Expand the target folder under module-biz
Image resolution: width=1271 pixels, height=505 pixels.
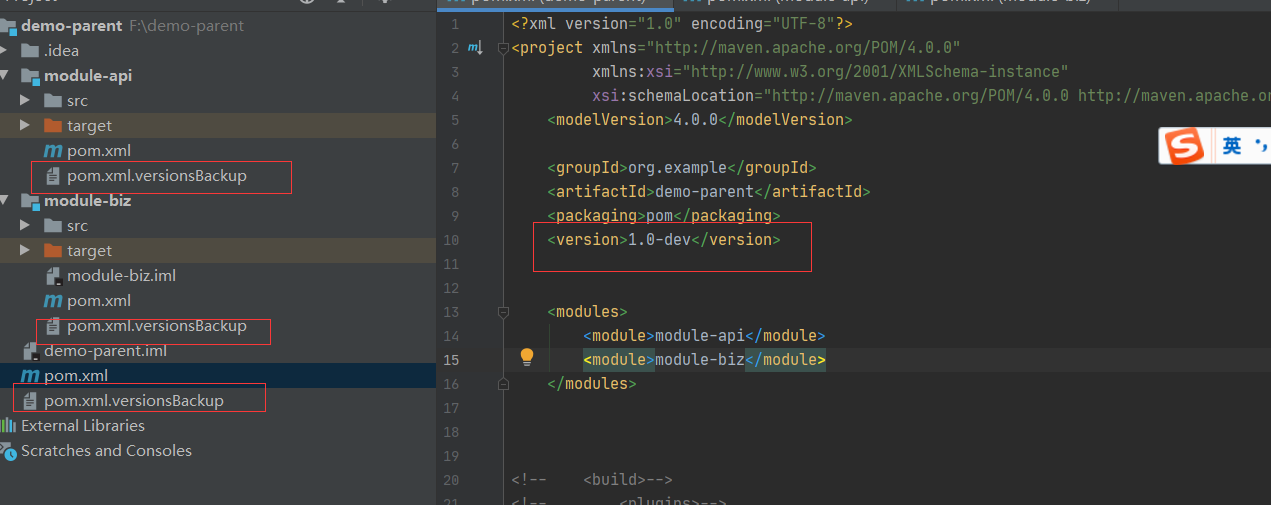pos(25,251)
